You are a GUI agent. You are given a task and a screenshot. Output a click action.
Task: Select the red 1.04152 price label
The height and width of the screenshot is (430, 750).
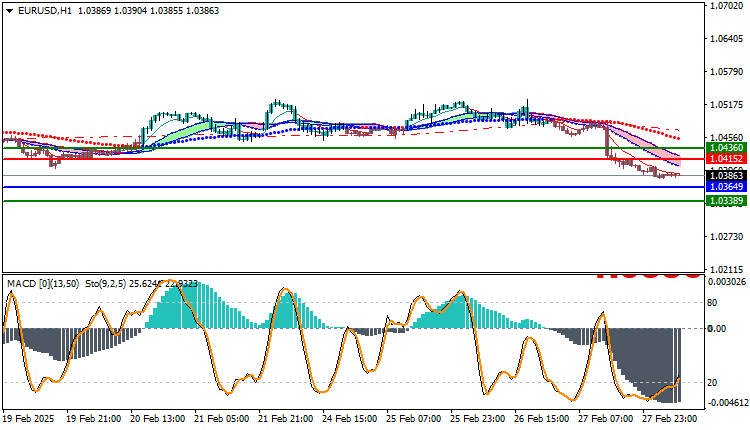coord(726,159)
